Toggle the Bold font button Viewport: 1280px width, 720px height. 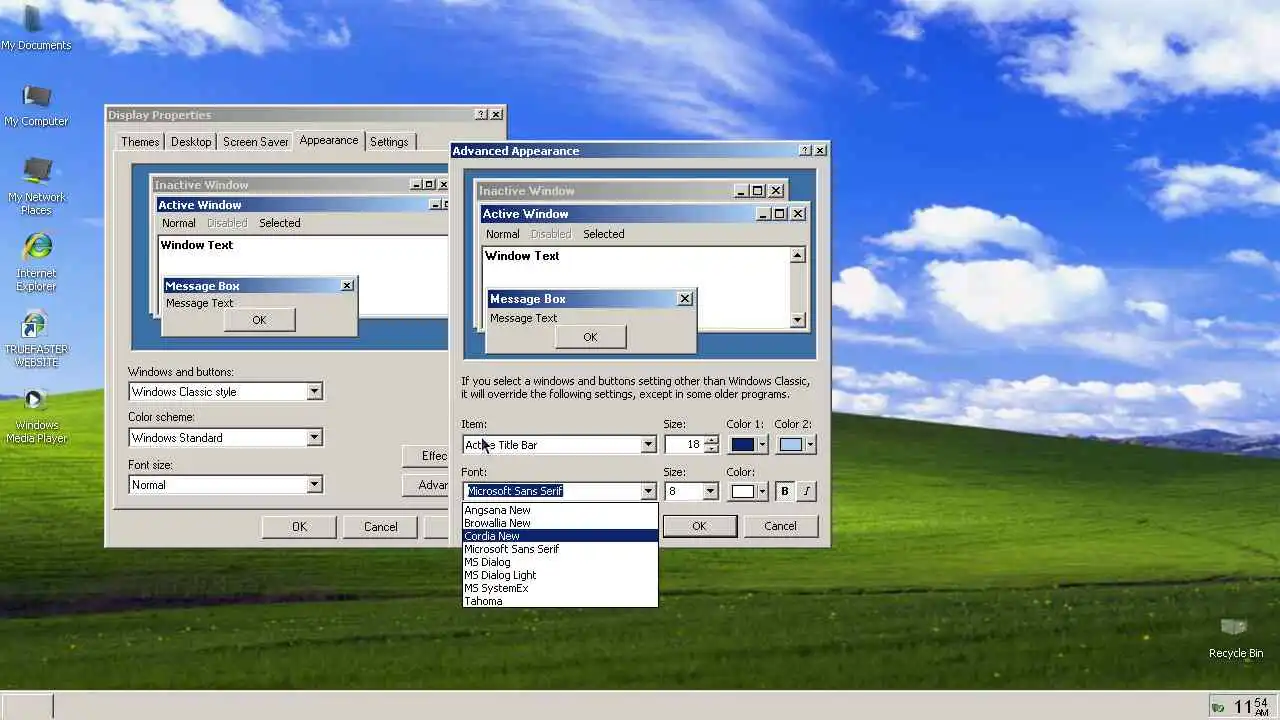point(784,491)
